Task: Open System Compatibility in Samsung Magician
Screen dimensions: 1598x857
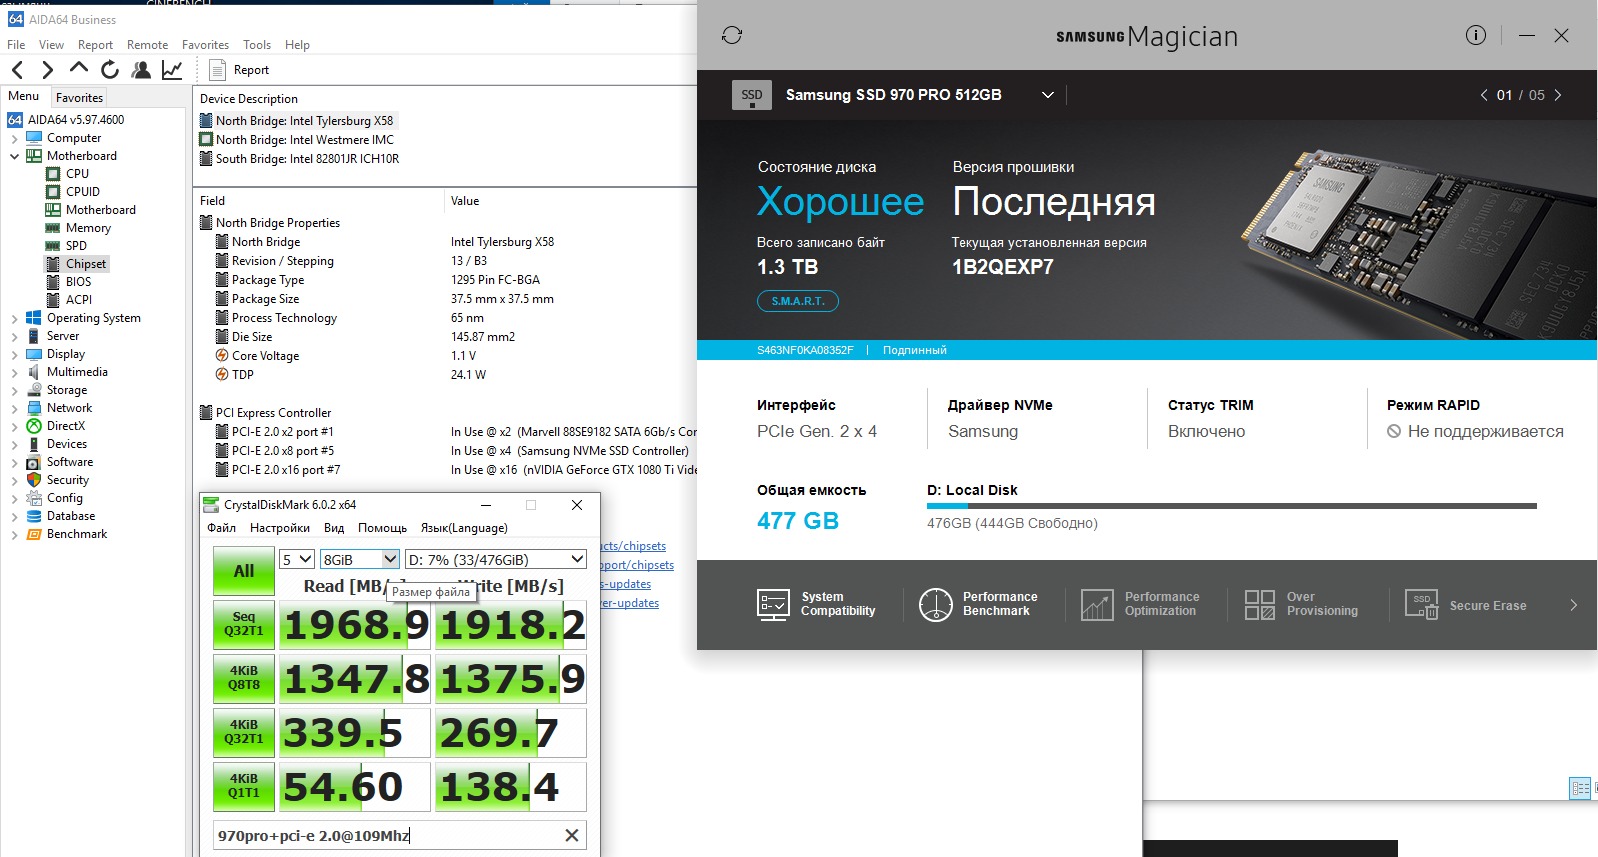Action: coord(816,604)
